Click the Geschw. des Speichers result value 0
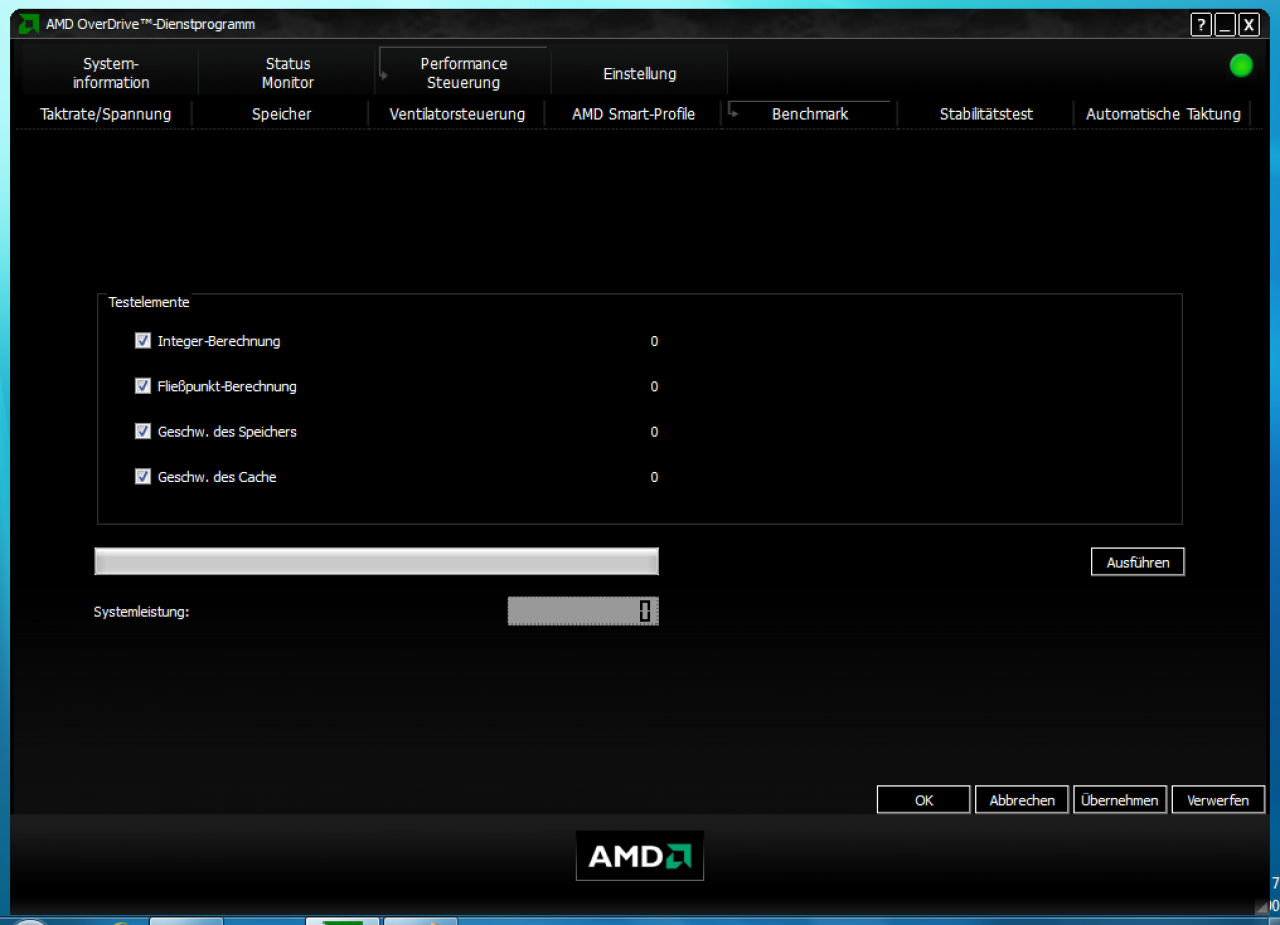 coord(654,432)
